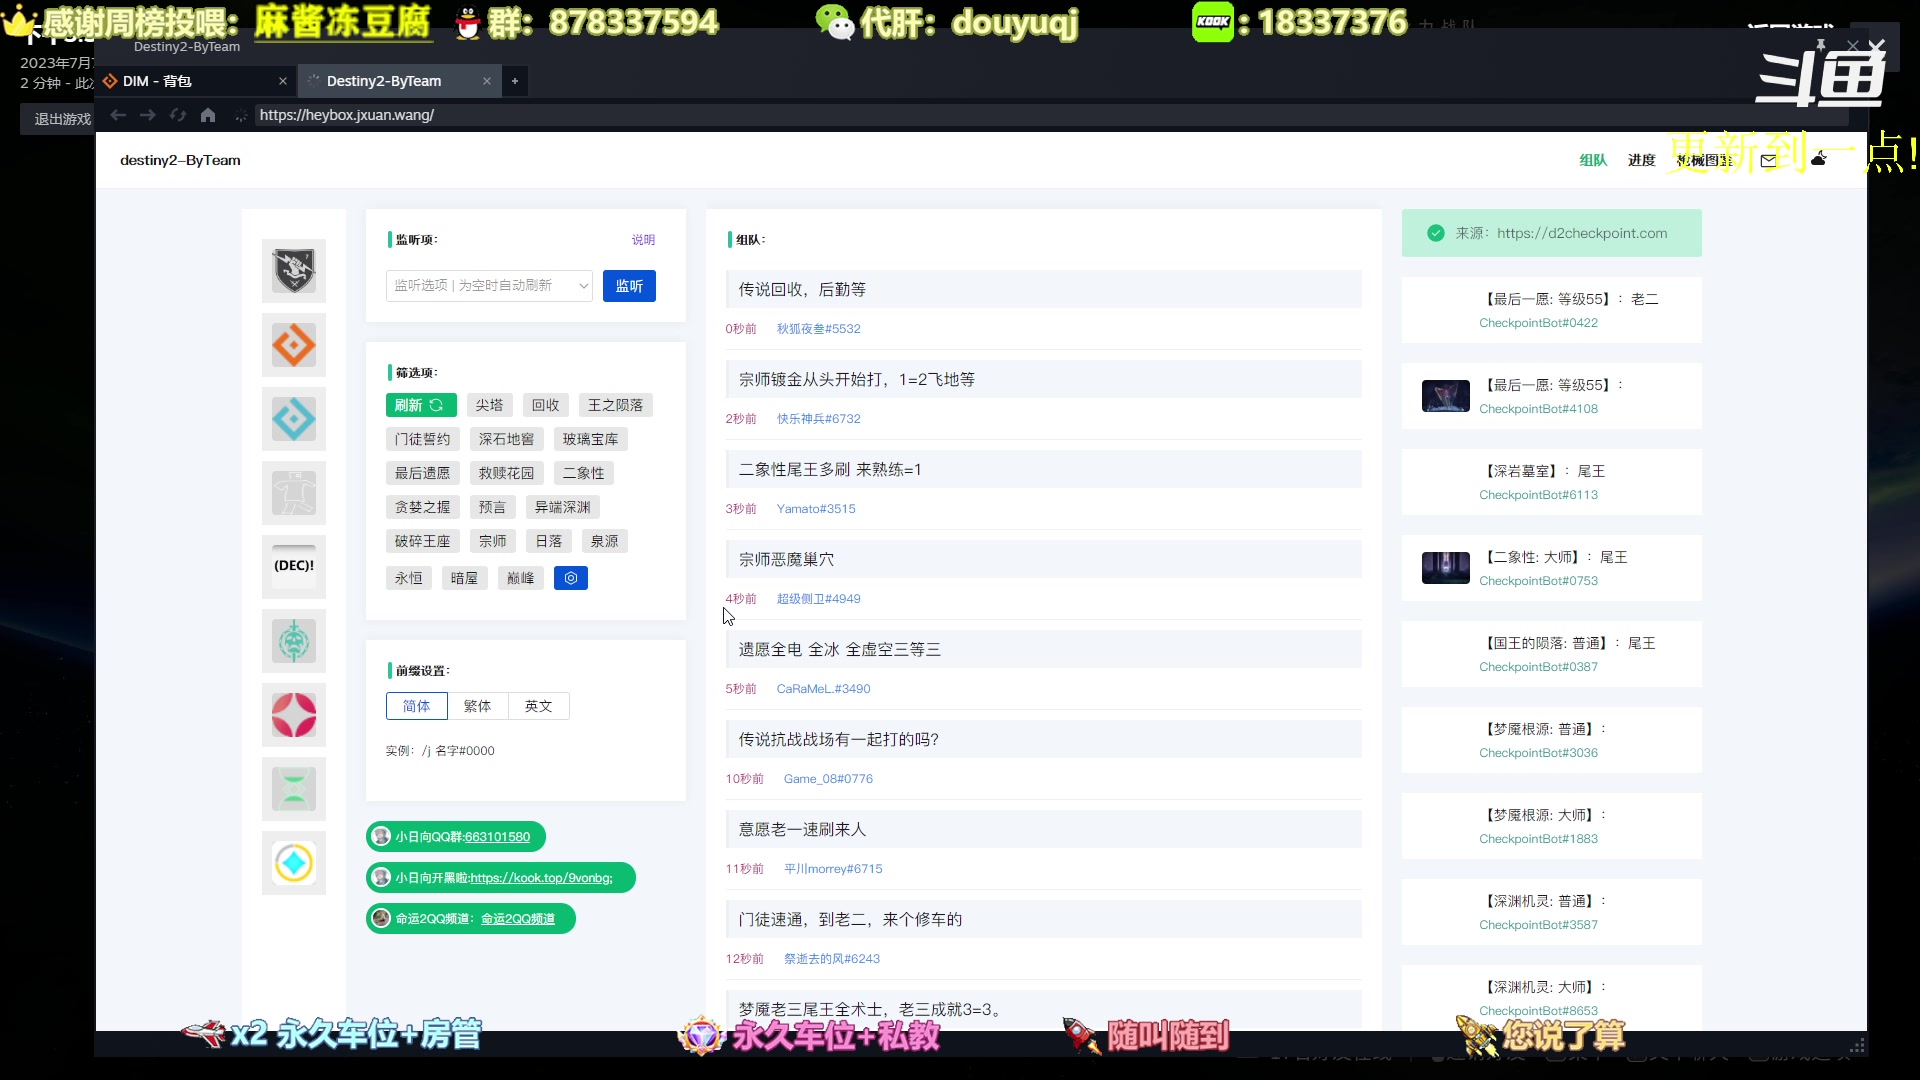Select 繁体 prefix option
Image resolution: width=1920 pixels, height=1080 pixels.
478,706
